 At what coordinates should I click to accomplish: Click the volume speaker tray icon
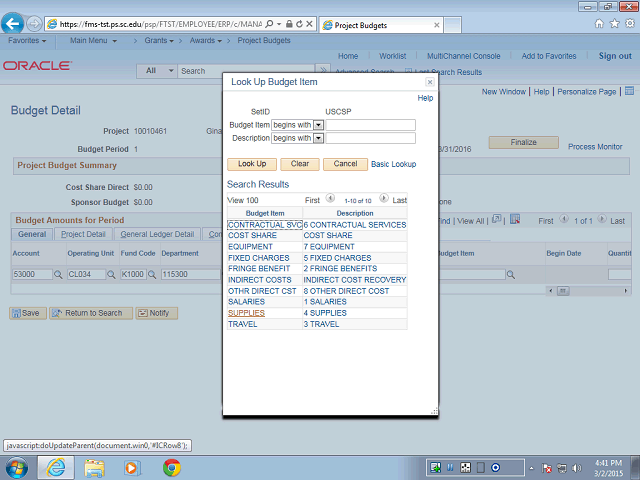tap(577, 468)
